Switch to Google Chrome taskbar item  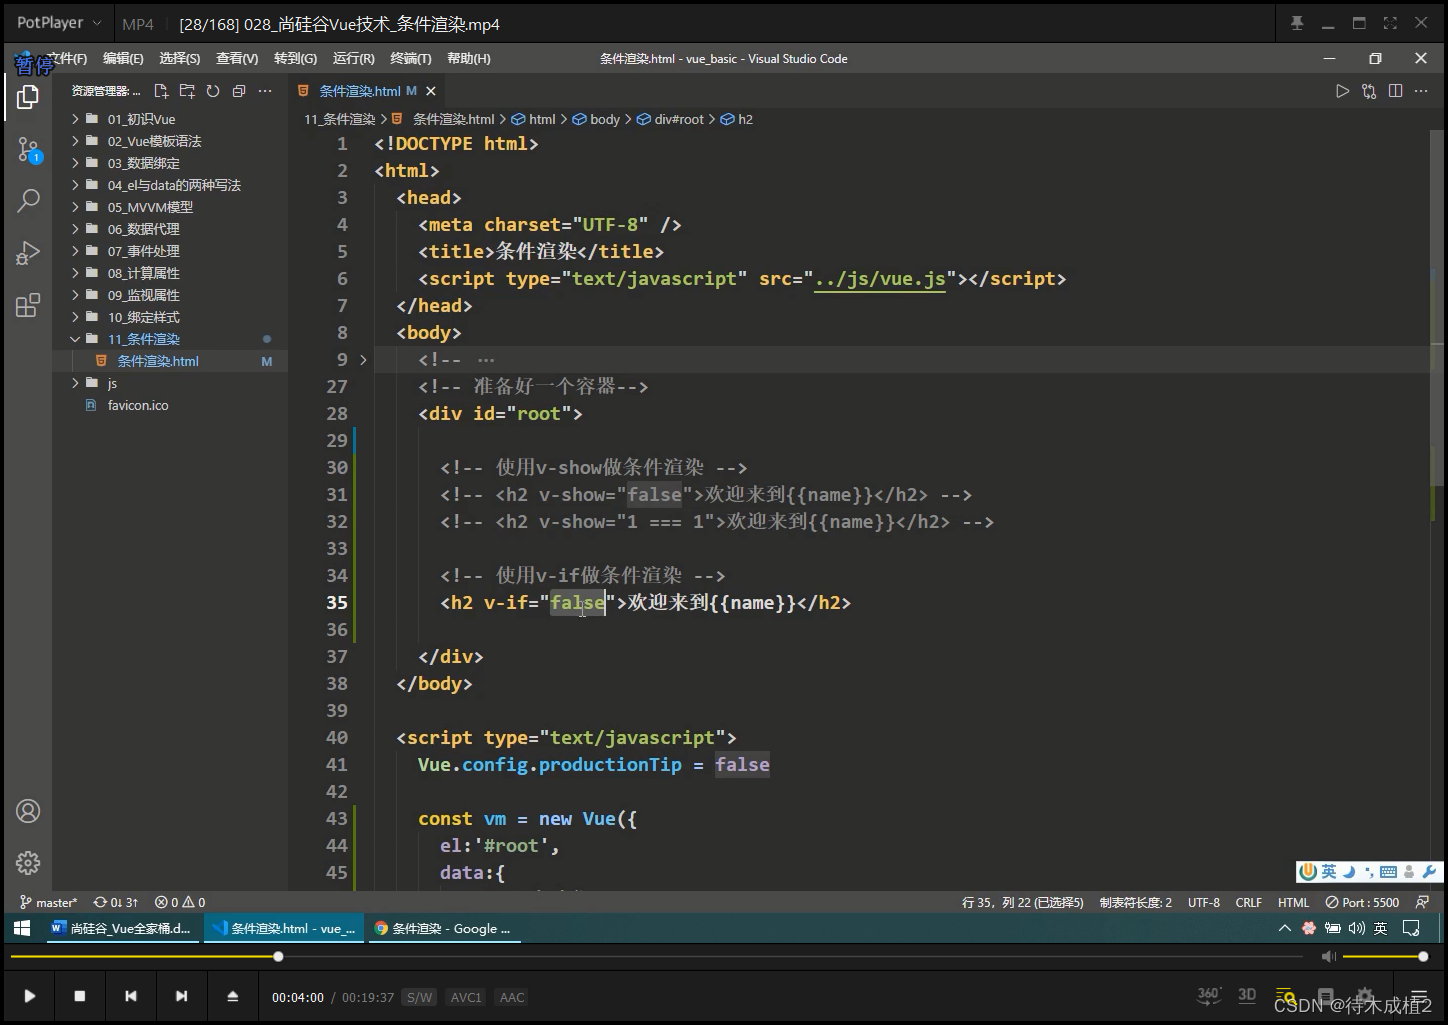(443, 928)
